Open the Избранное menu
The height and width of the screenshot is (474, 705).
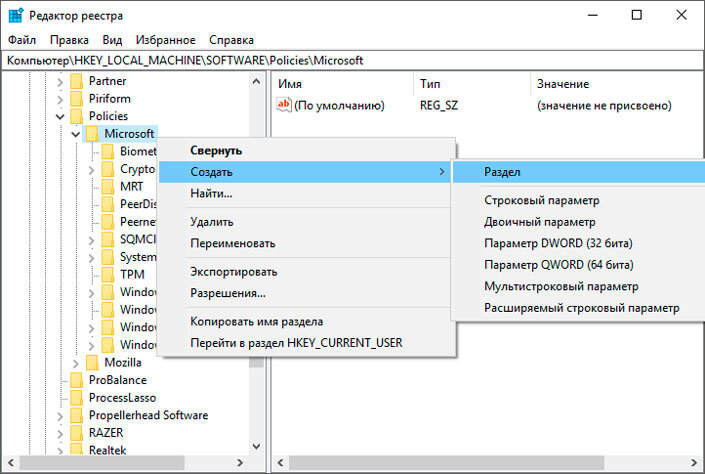(x=165, y=40)
